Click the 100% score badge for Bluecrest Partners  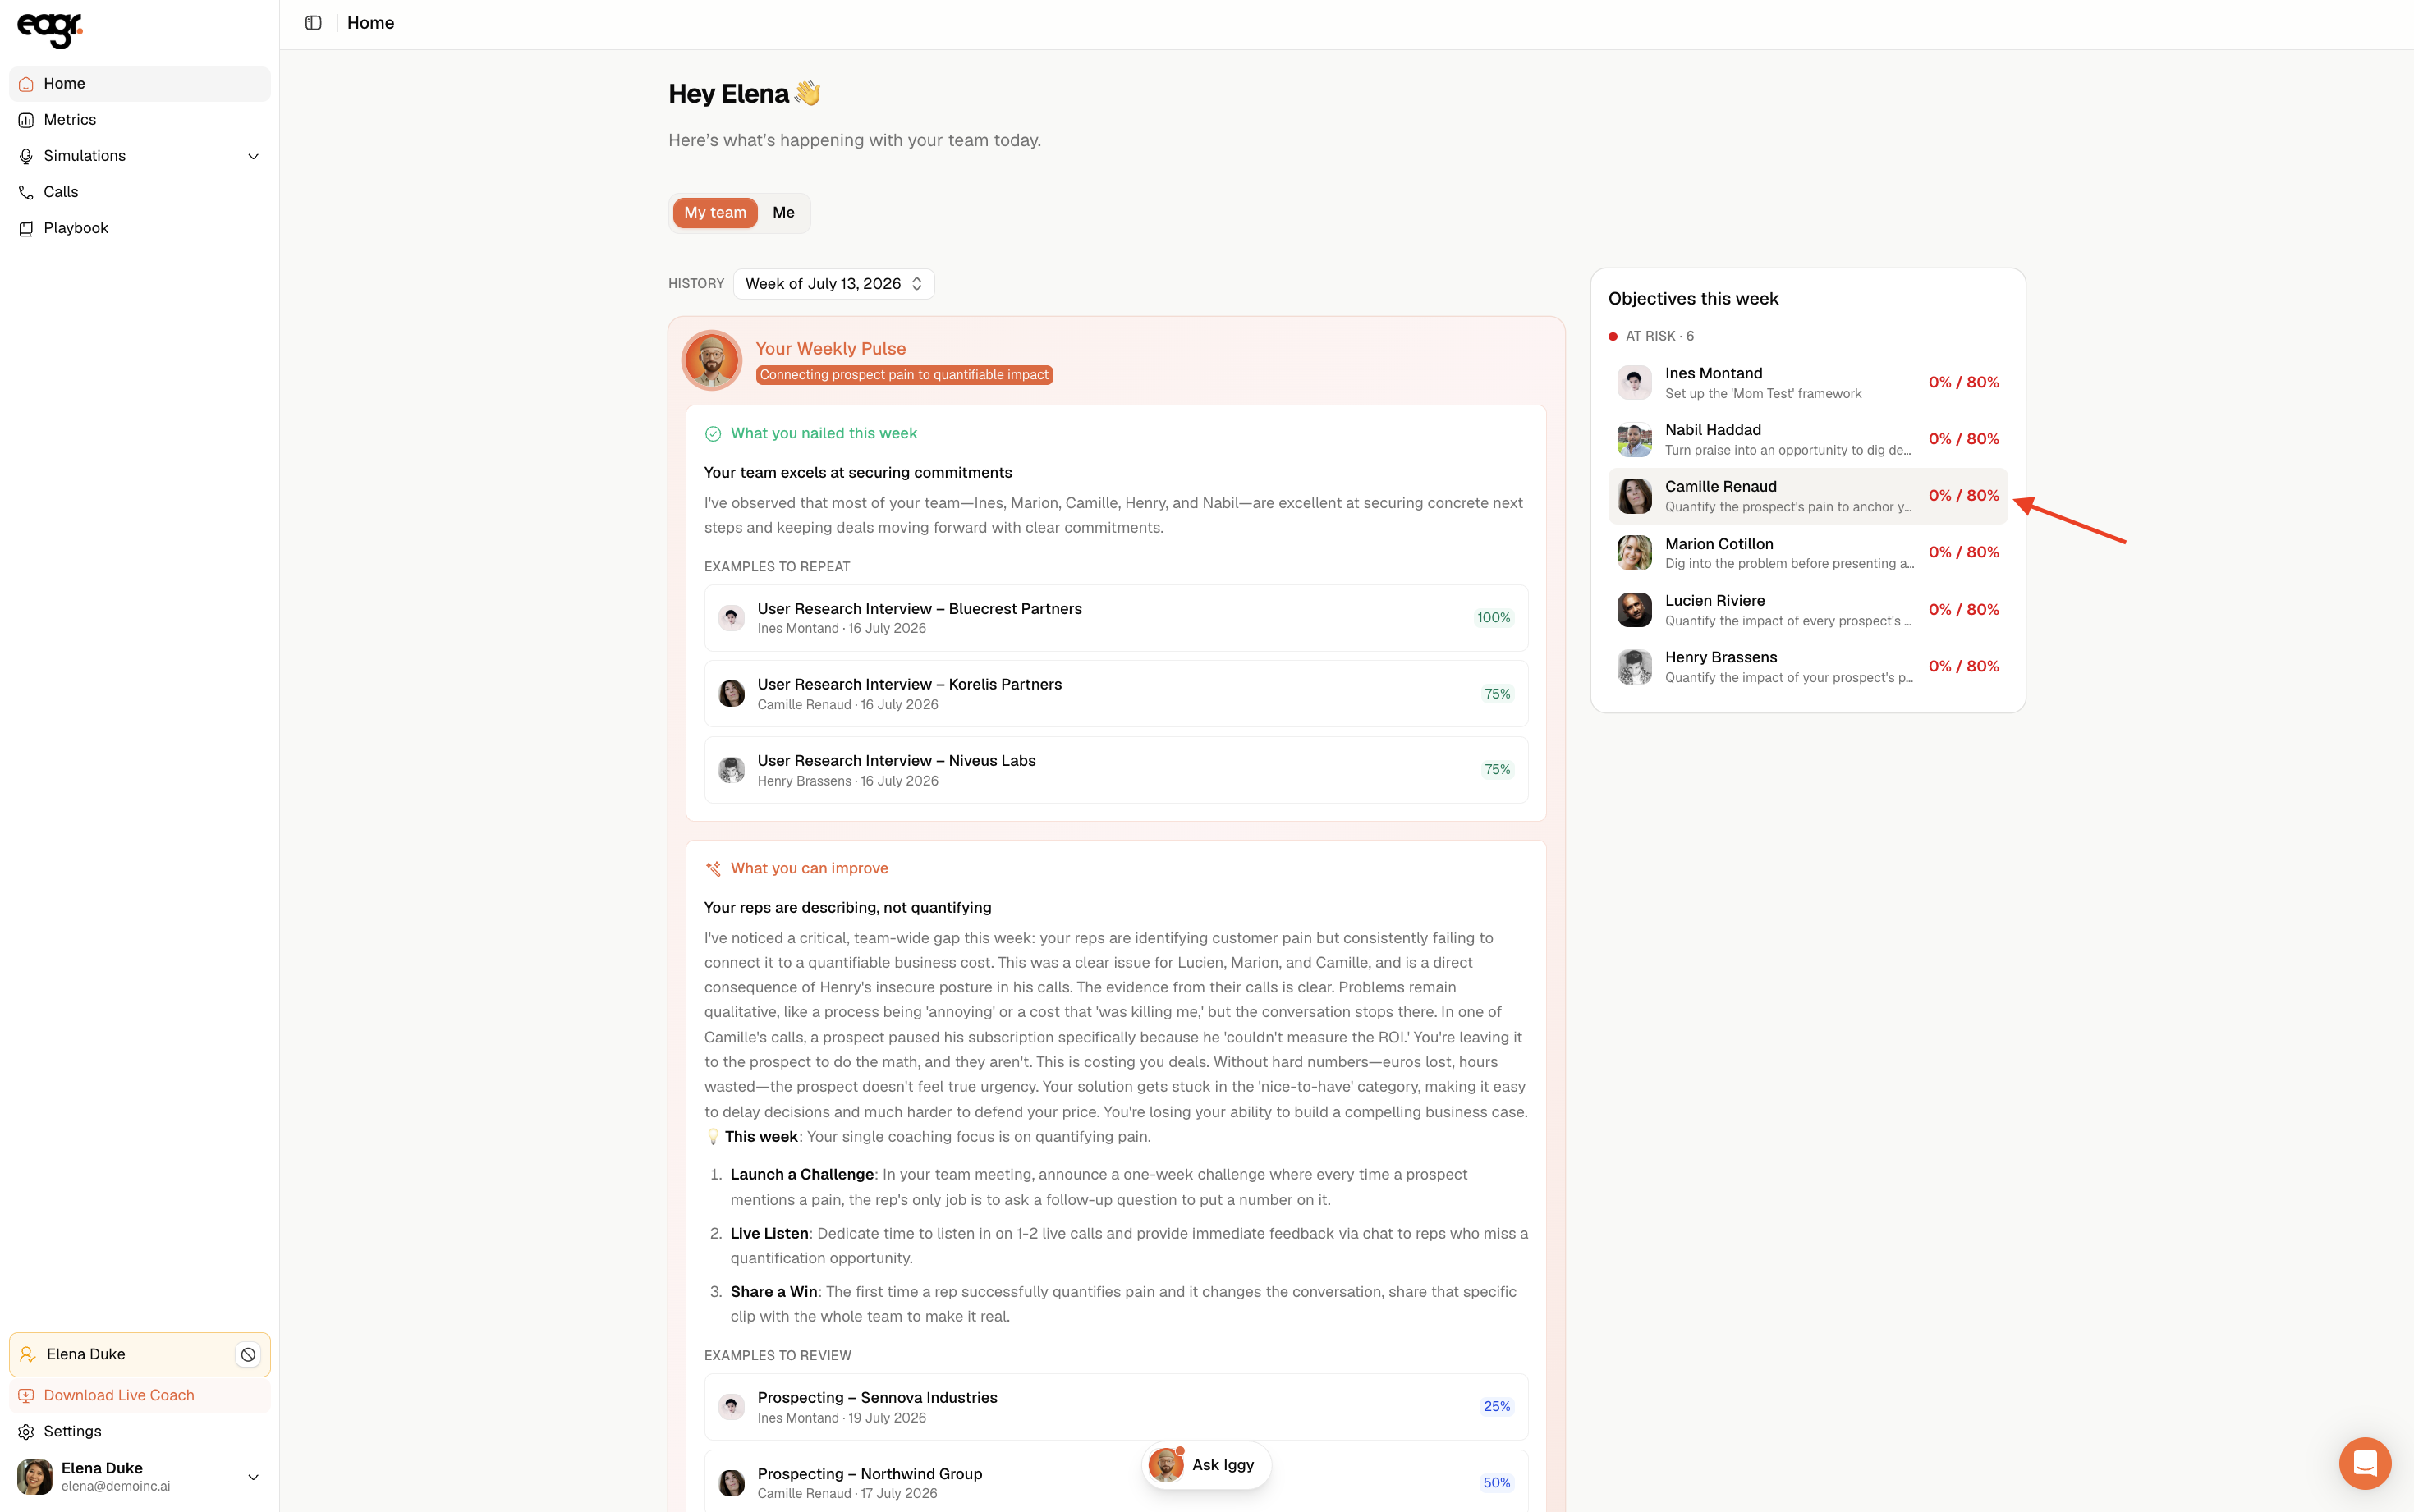pyautogui.click(x=1493, y=618)
